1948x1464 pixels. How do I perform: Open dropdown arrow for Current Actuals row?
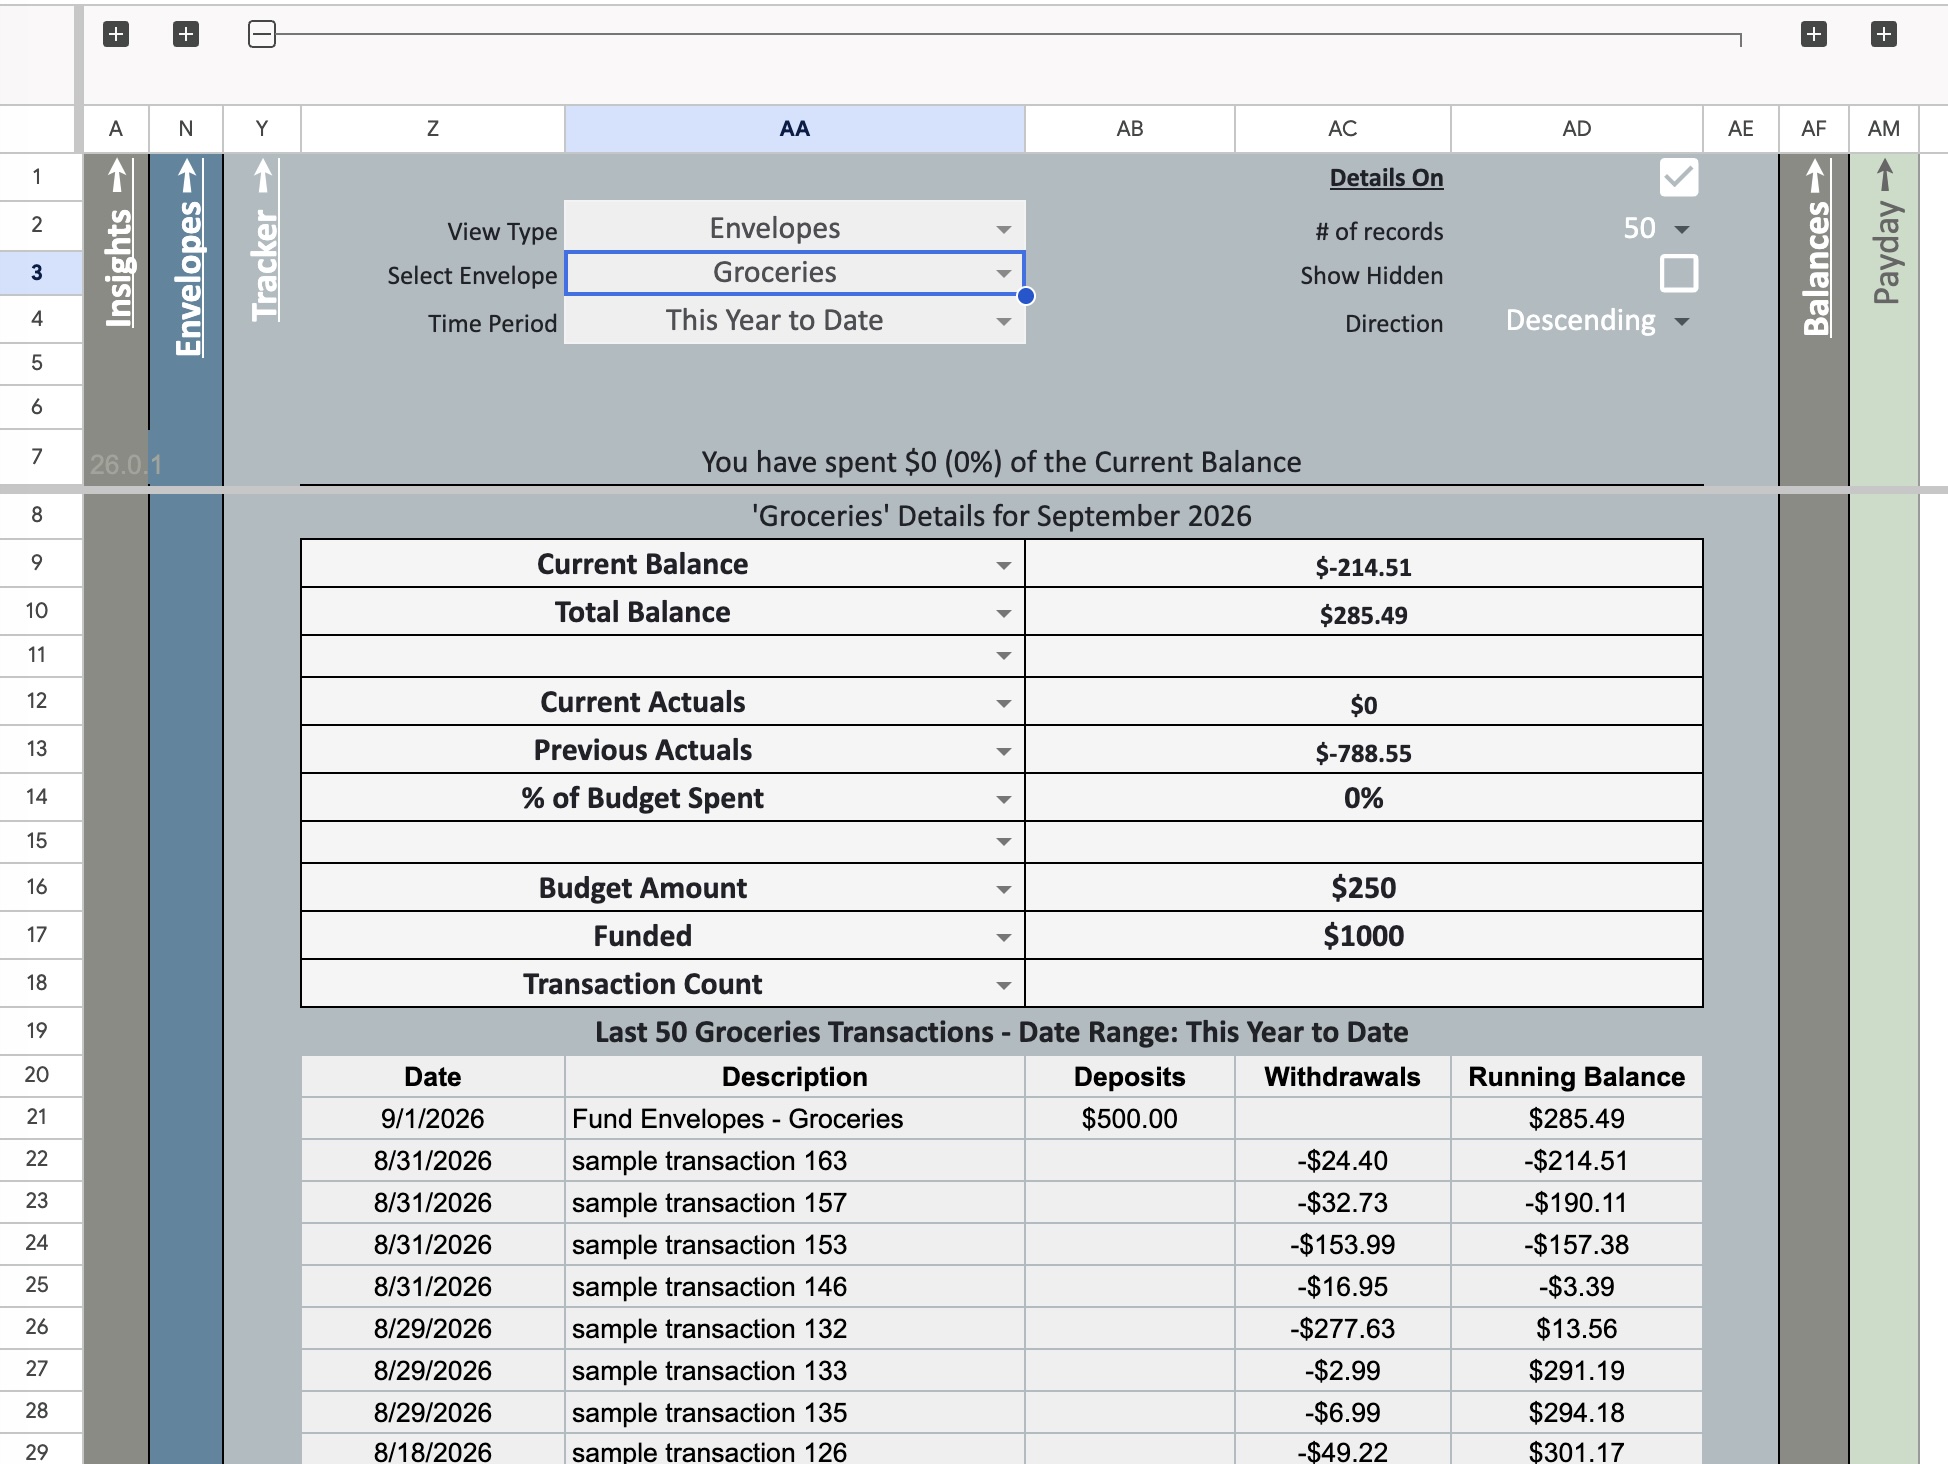(1003, 704)
